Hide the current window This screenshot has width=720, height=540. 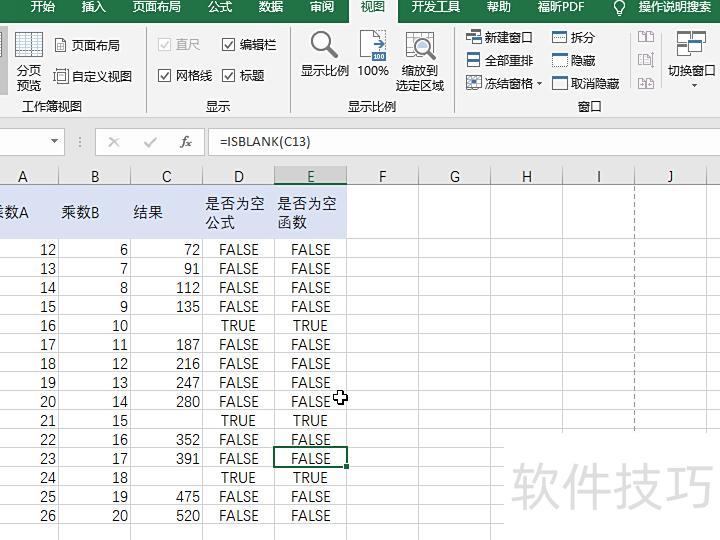(573, 60)
